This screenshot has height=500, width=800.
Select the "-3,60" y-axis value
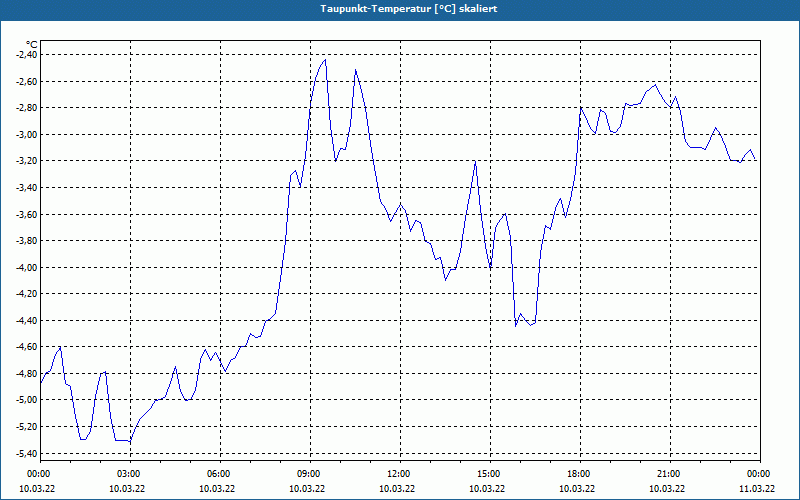25,214
